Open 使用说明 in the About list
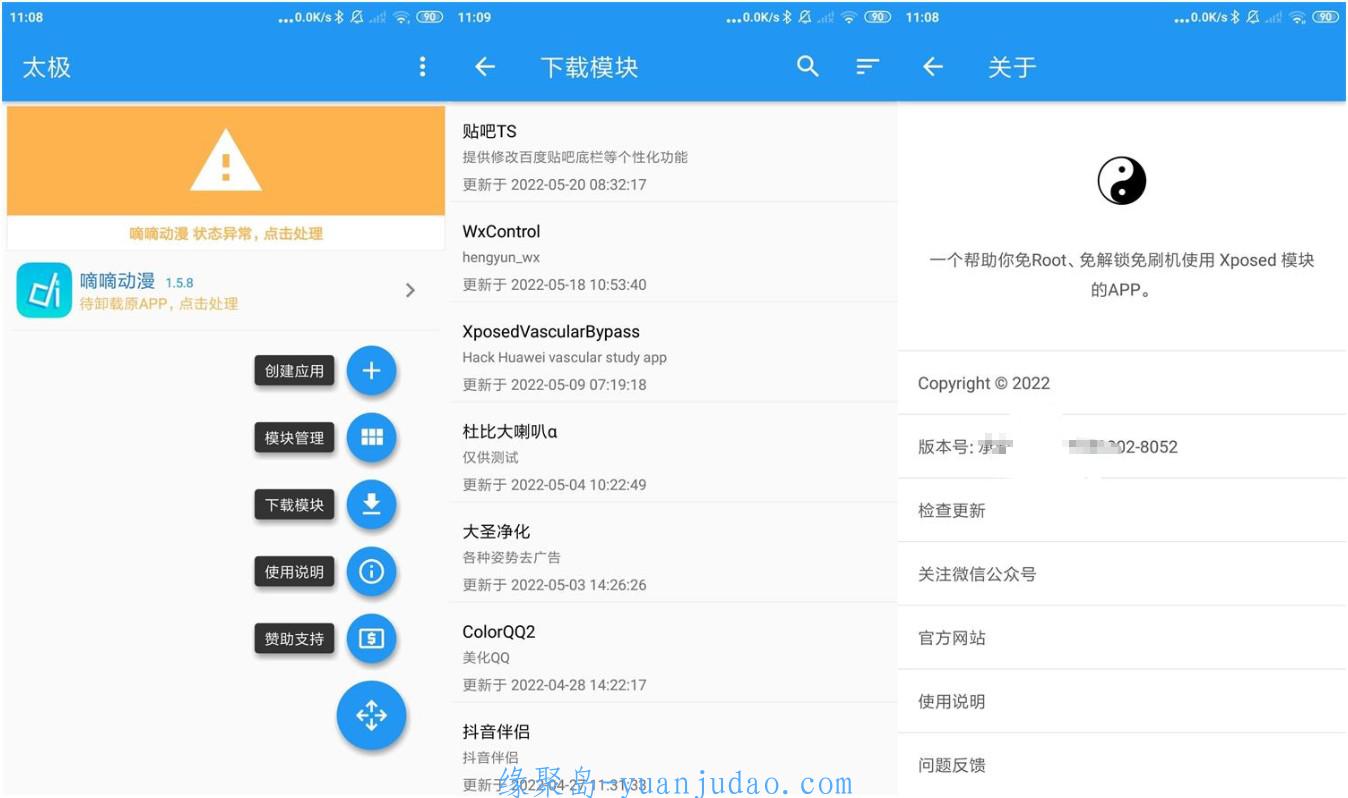 (1122, 701)
